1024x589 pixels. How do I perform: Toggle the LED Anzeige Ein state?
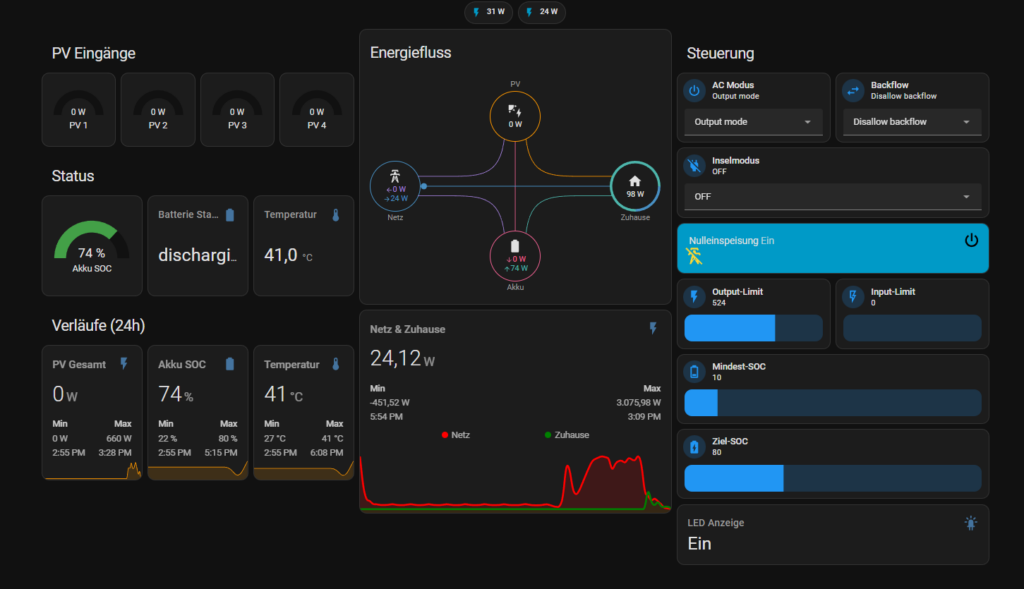[x=700, y=543]
